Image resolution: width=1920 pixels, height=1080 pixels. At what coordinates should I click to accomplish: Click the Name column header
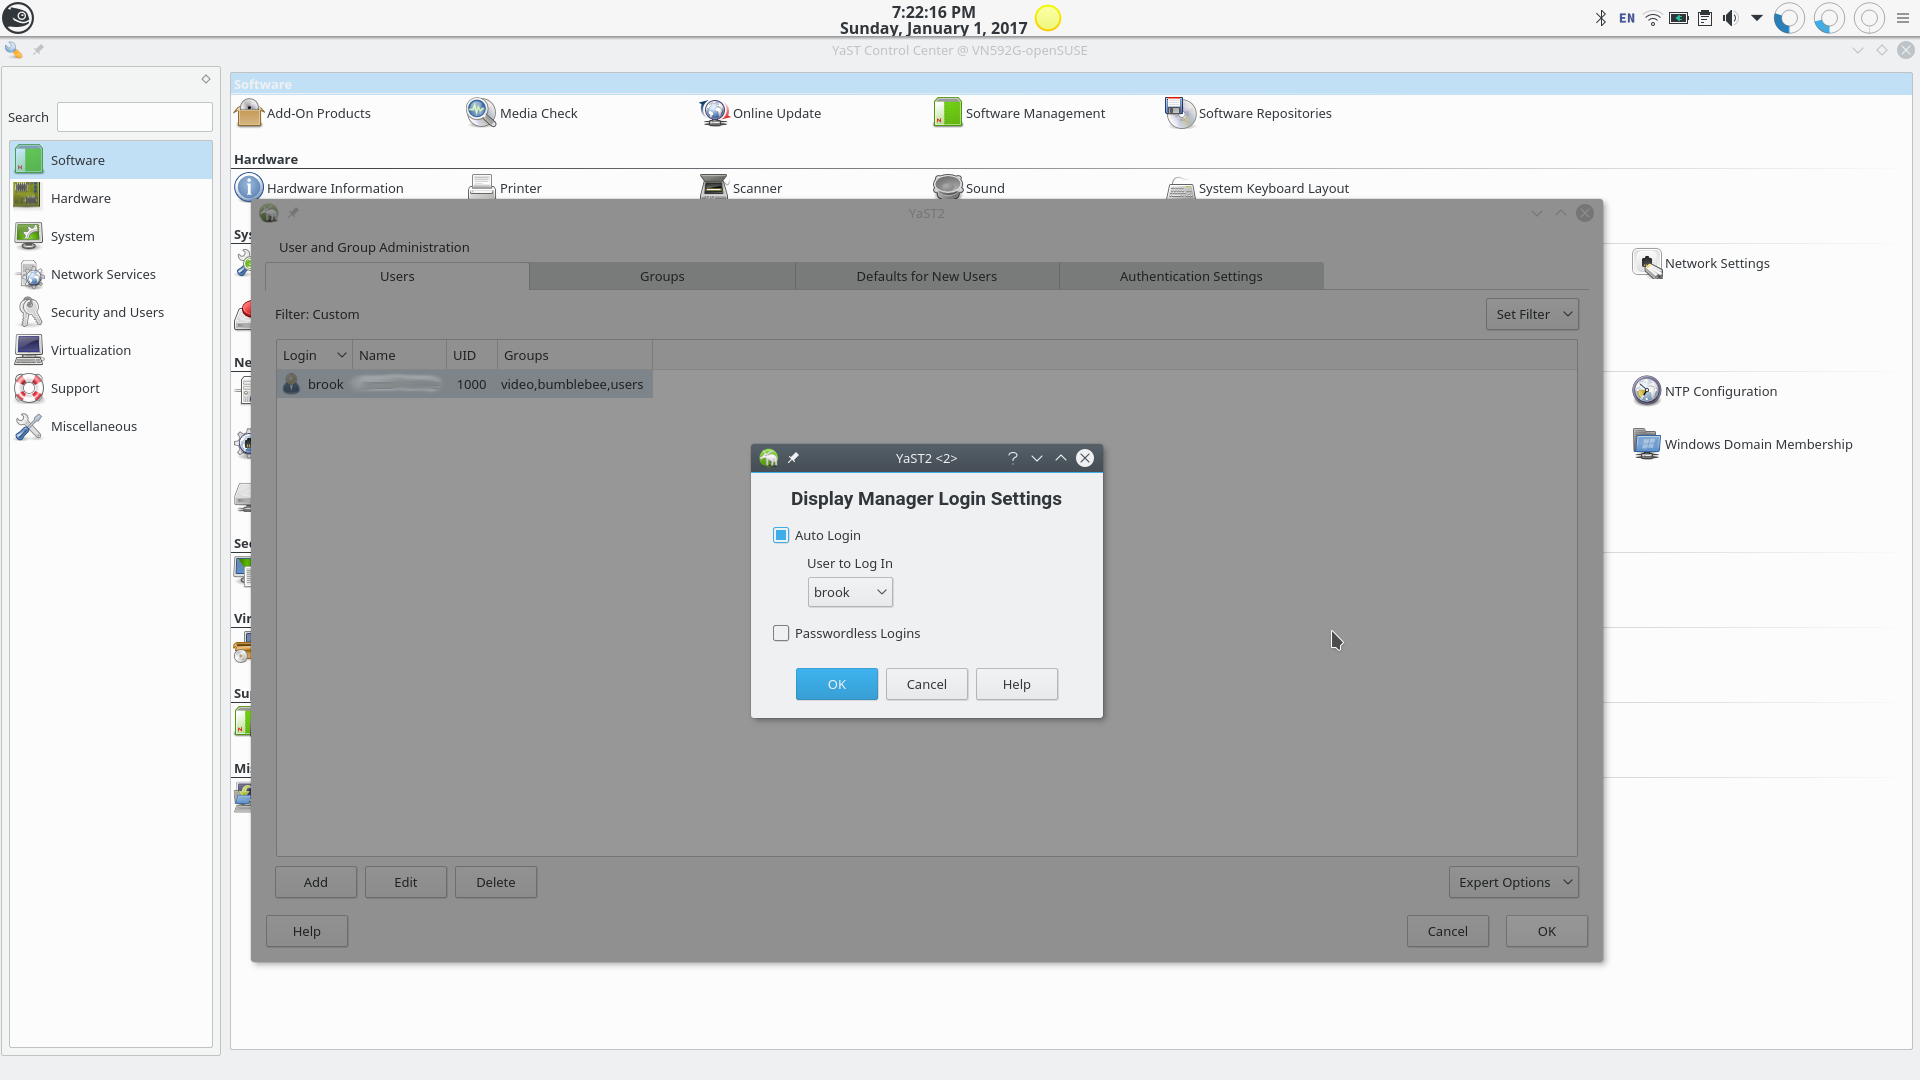point(399,355)
